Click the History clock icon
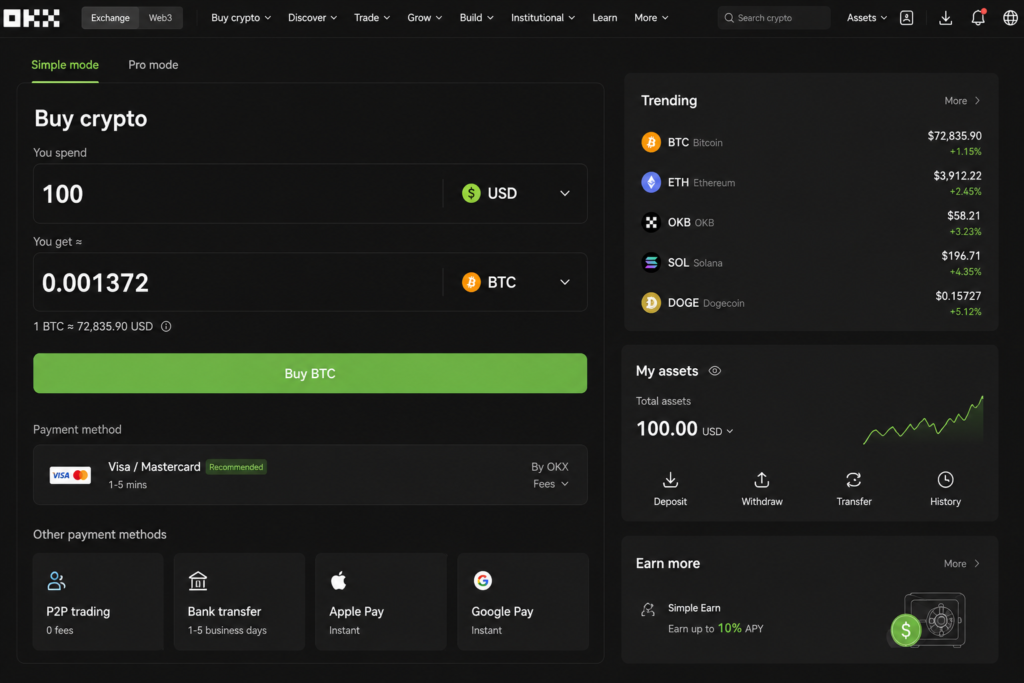 pyautogui.click(x=945, y=480)
